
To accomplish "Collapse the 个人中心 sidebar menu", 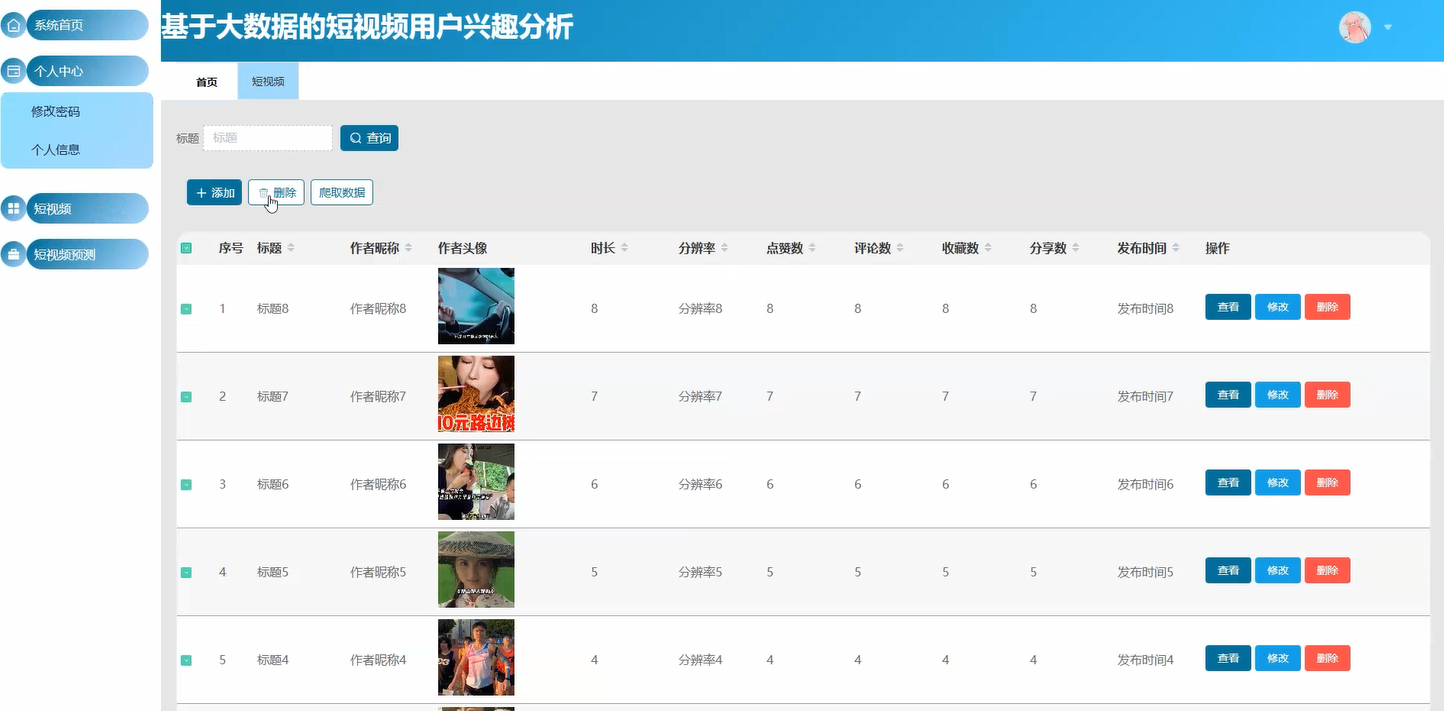I will (x=88, y=71).
